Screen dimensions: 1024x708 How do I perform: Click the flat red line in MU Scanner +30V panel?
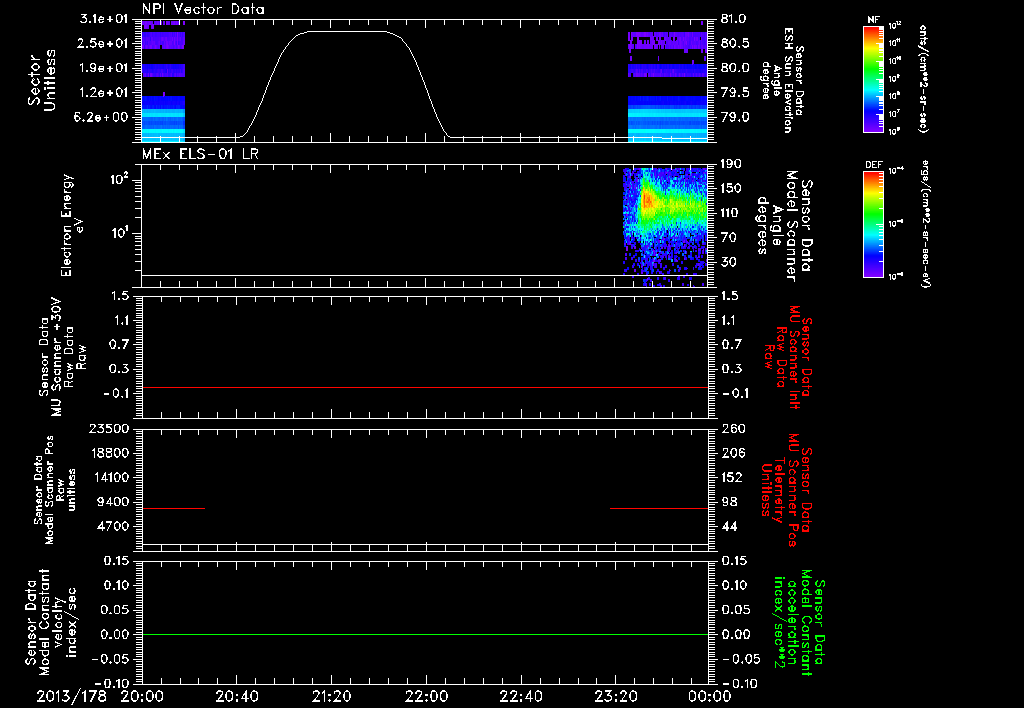pyautogui.click(x=425, y=387)
